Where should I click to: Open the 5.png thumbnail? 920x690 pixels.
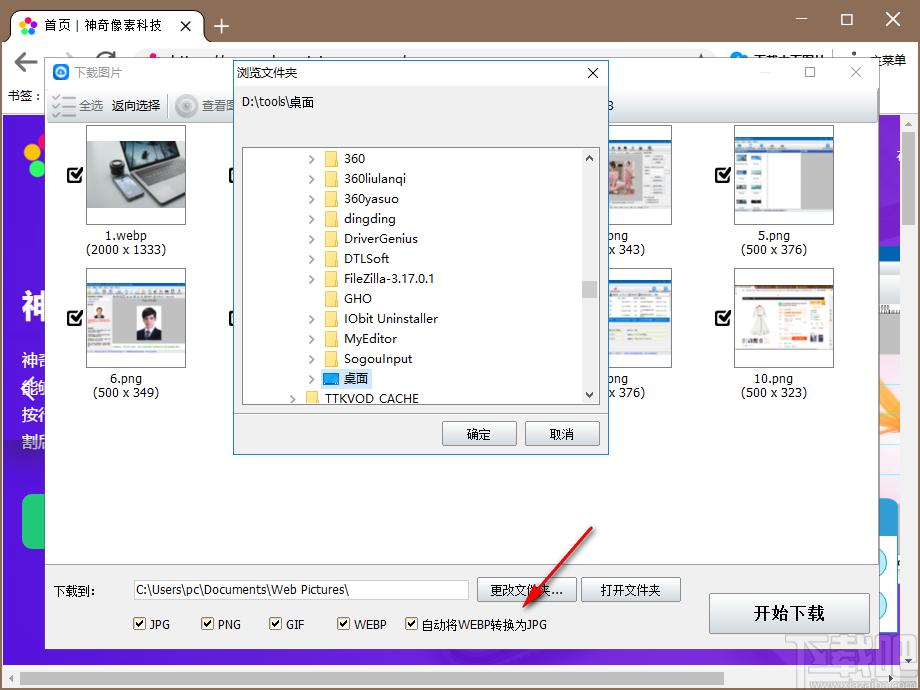[x=784, y=175]
